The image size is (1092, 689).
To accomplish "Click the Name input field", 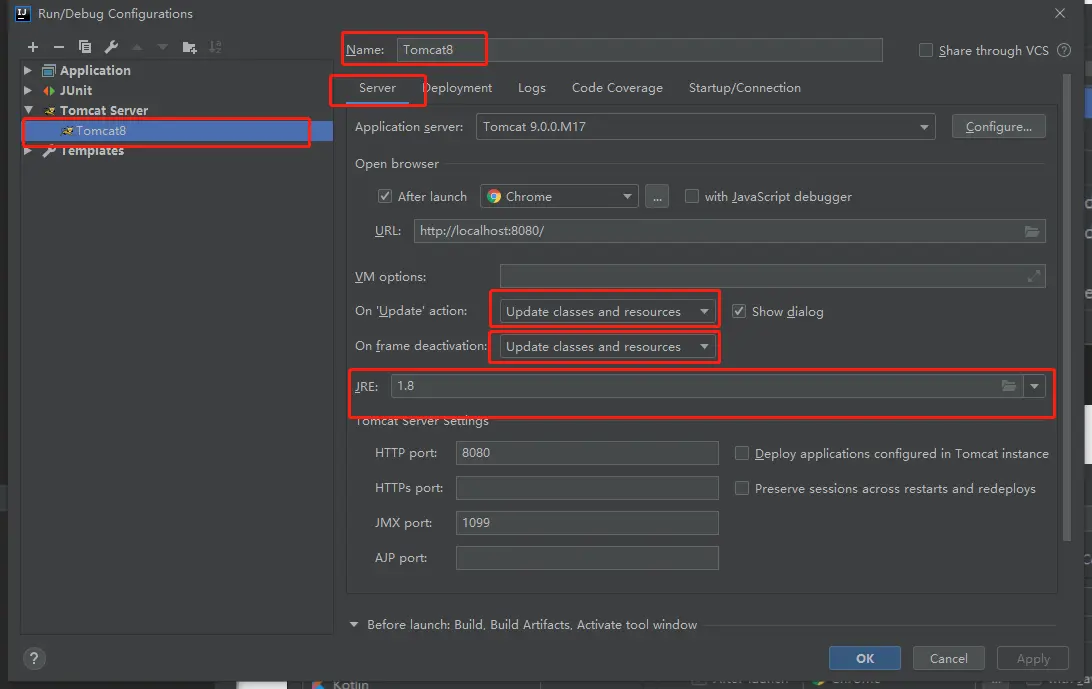I will (x=639, y=49).
